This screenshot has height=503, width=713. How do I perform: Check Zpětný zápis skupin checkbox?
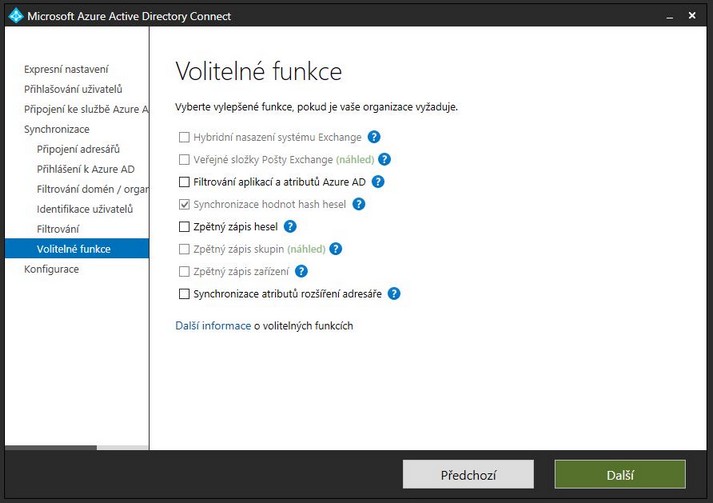point(184,249)
